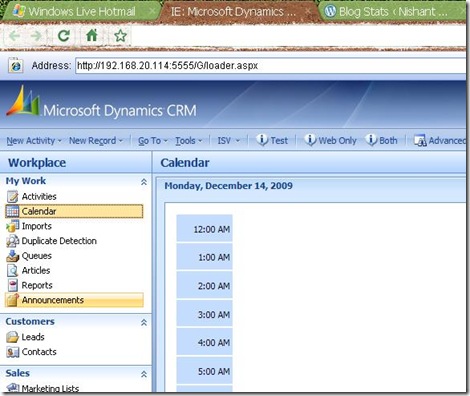Open Imports from My Work
The height and width of the screenshot is (396, 470).
[37, 226]
